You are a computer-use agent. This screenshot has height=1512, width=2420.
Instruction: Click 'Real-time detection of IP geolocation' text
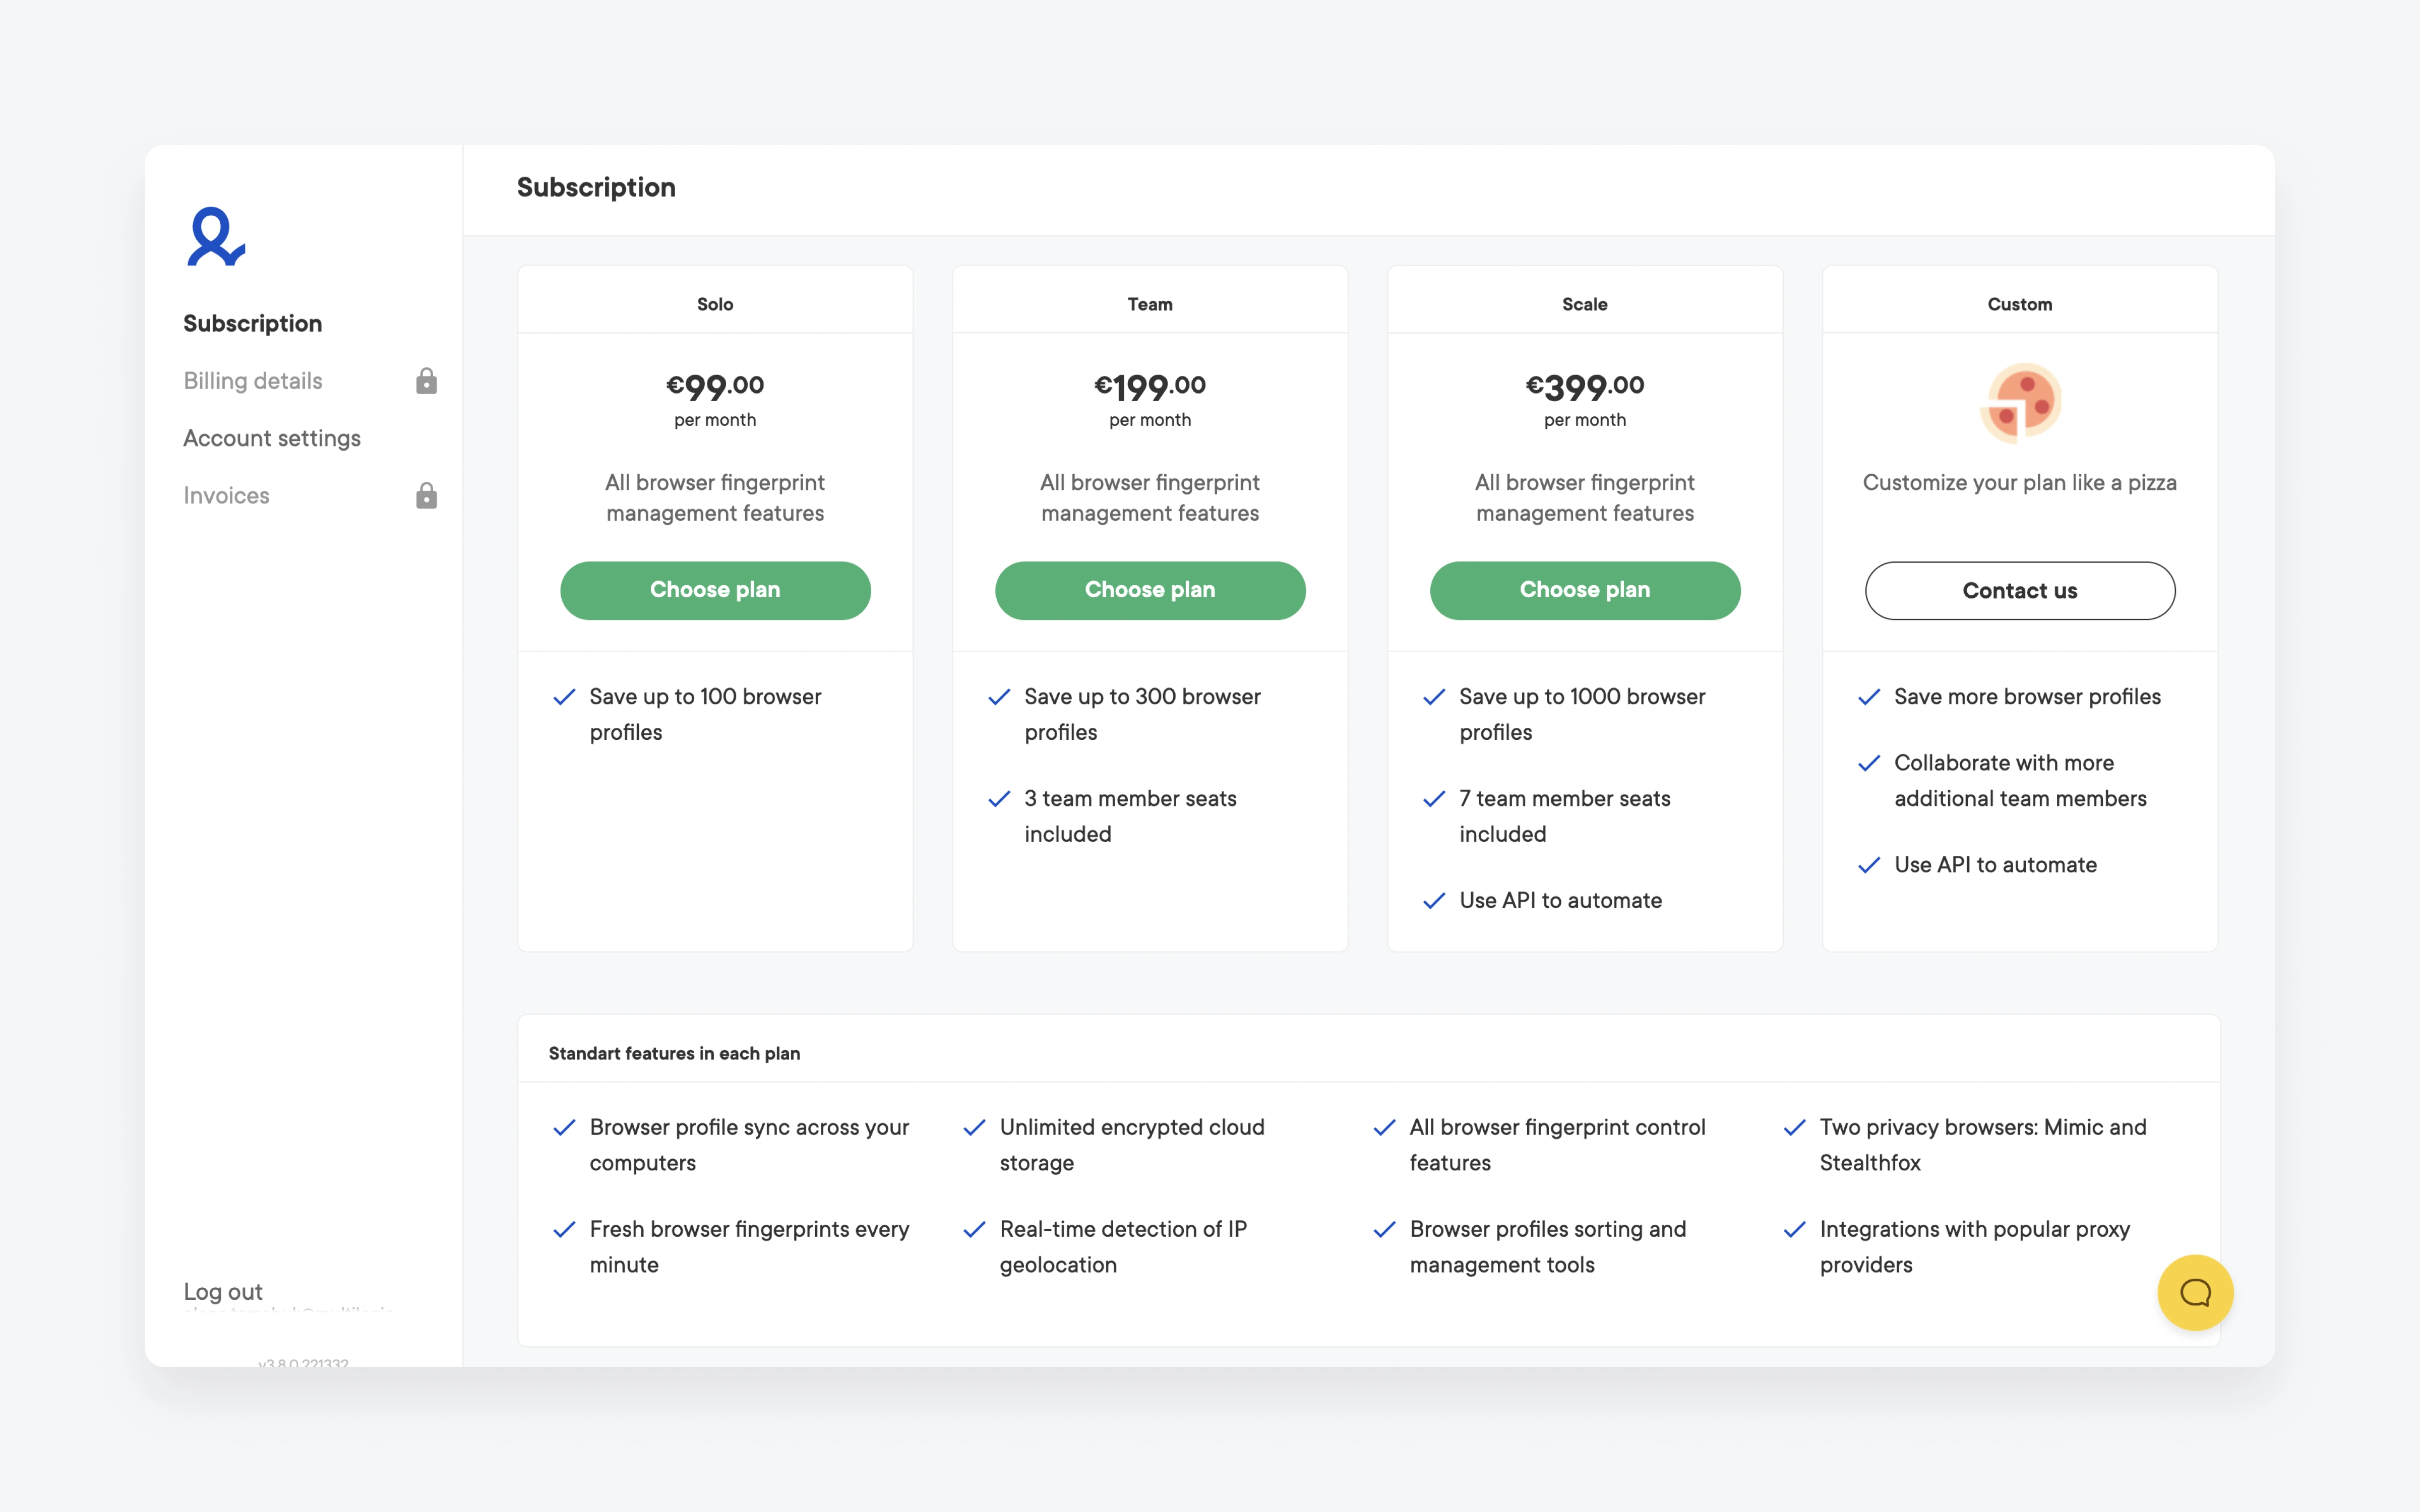coord(1123,1247)
